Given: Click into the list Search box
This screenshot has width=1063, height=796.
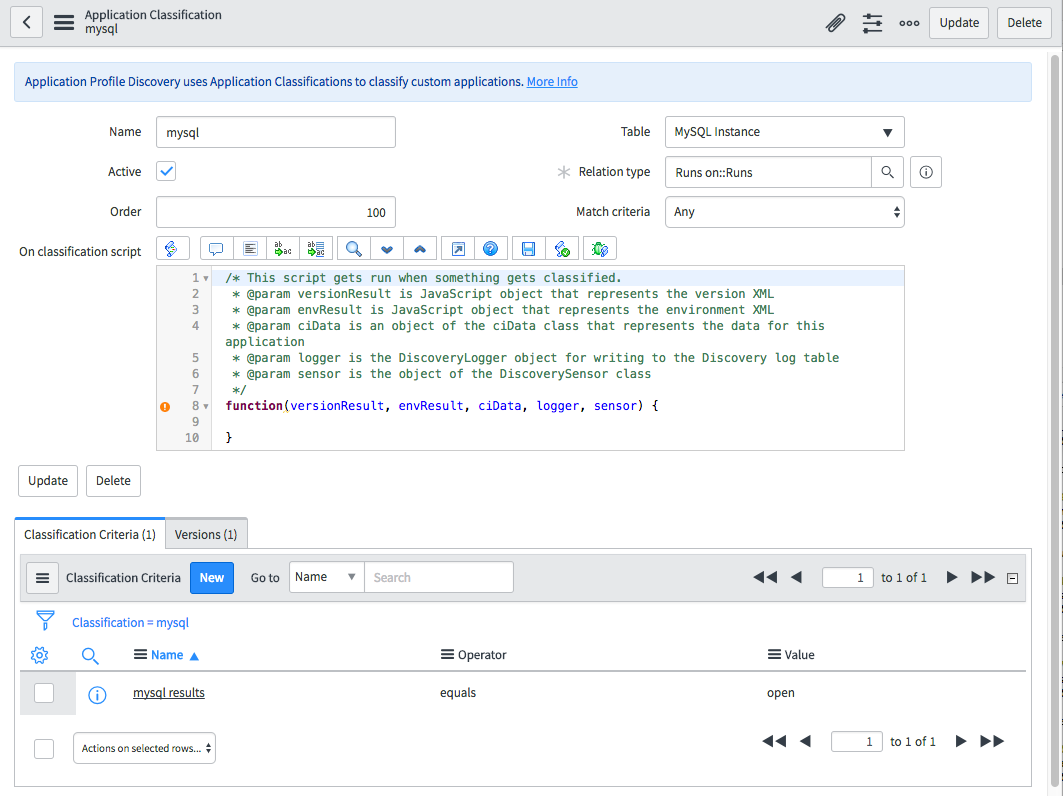Looking at the screenshot, I should click(x=439, y=577).
